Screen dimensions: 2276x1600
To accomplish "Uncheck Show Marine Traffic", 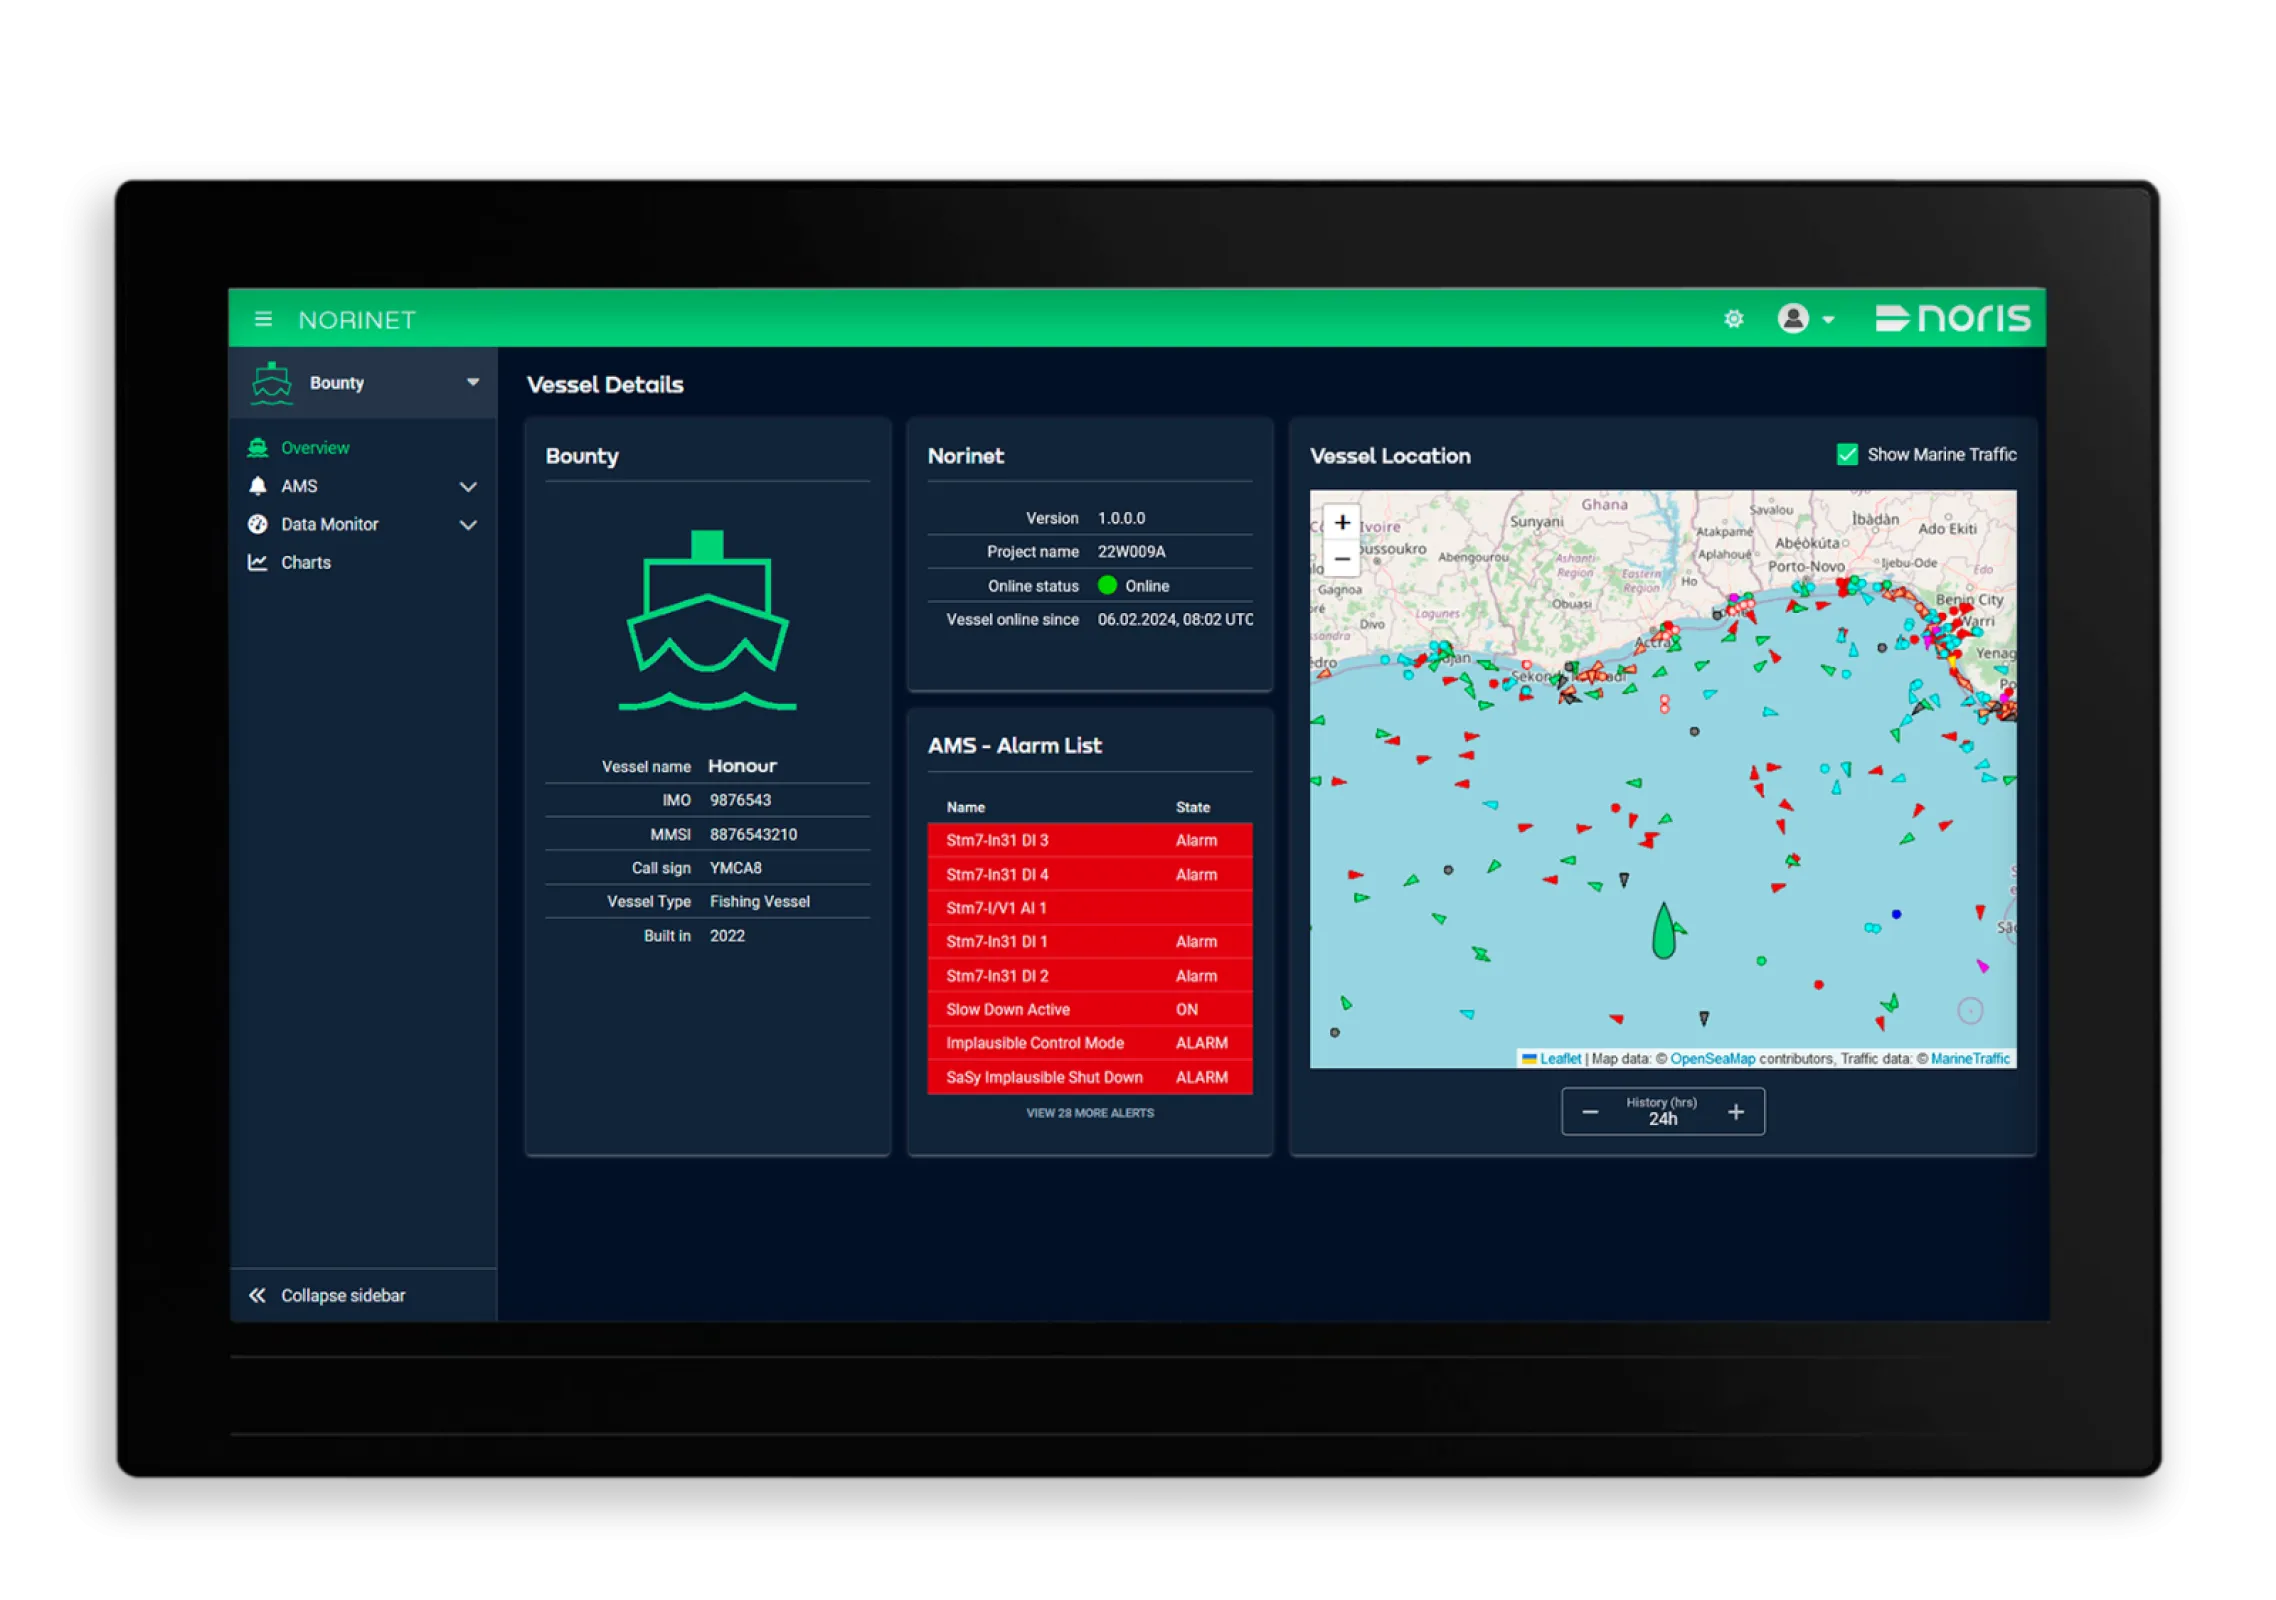I will click(1846, 454).
